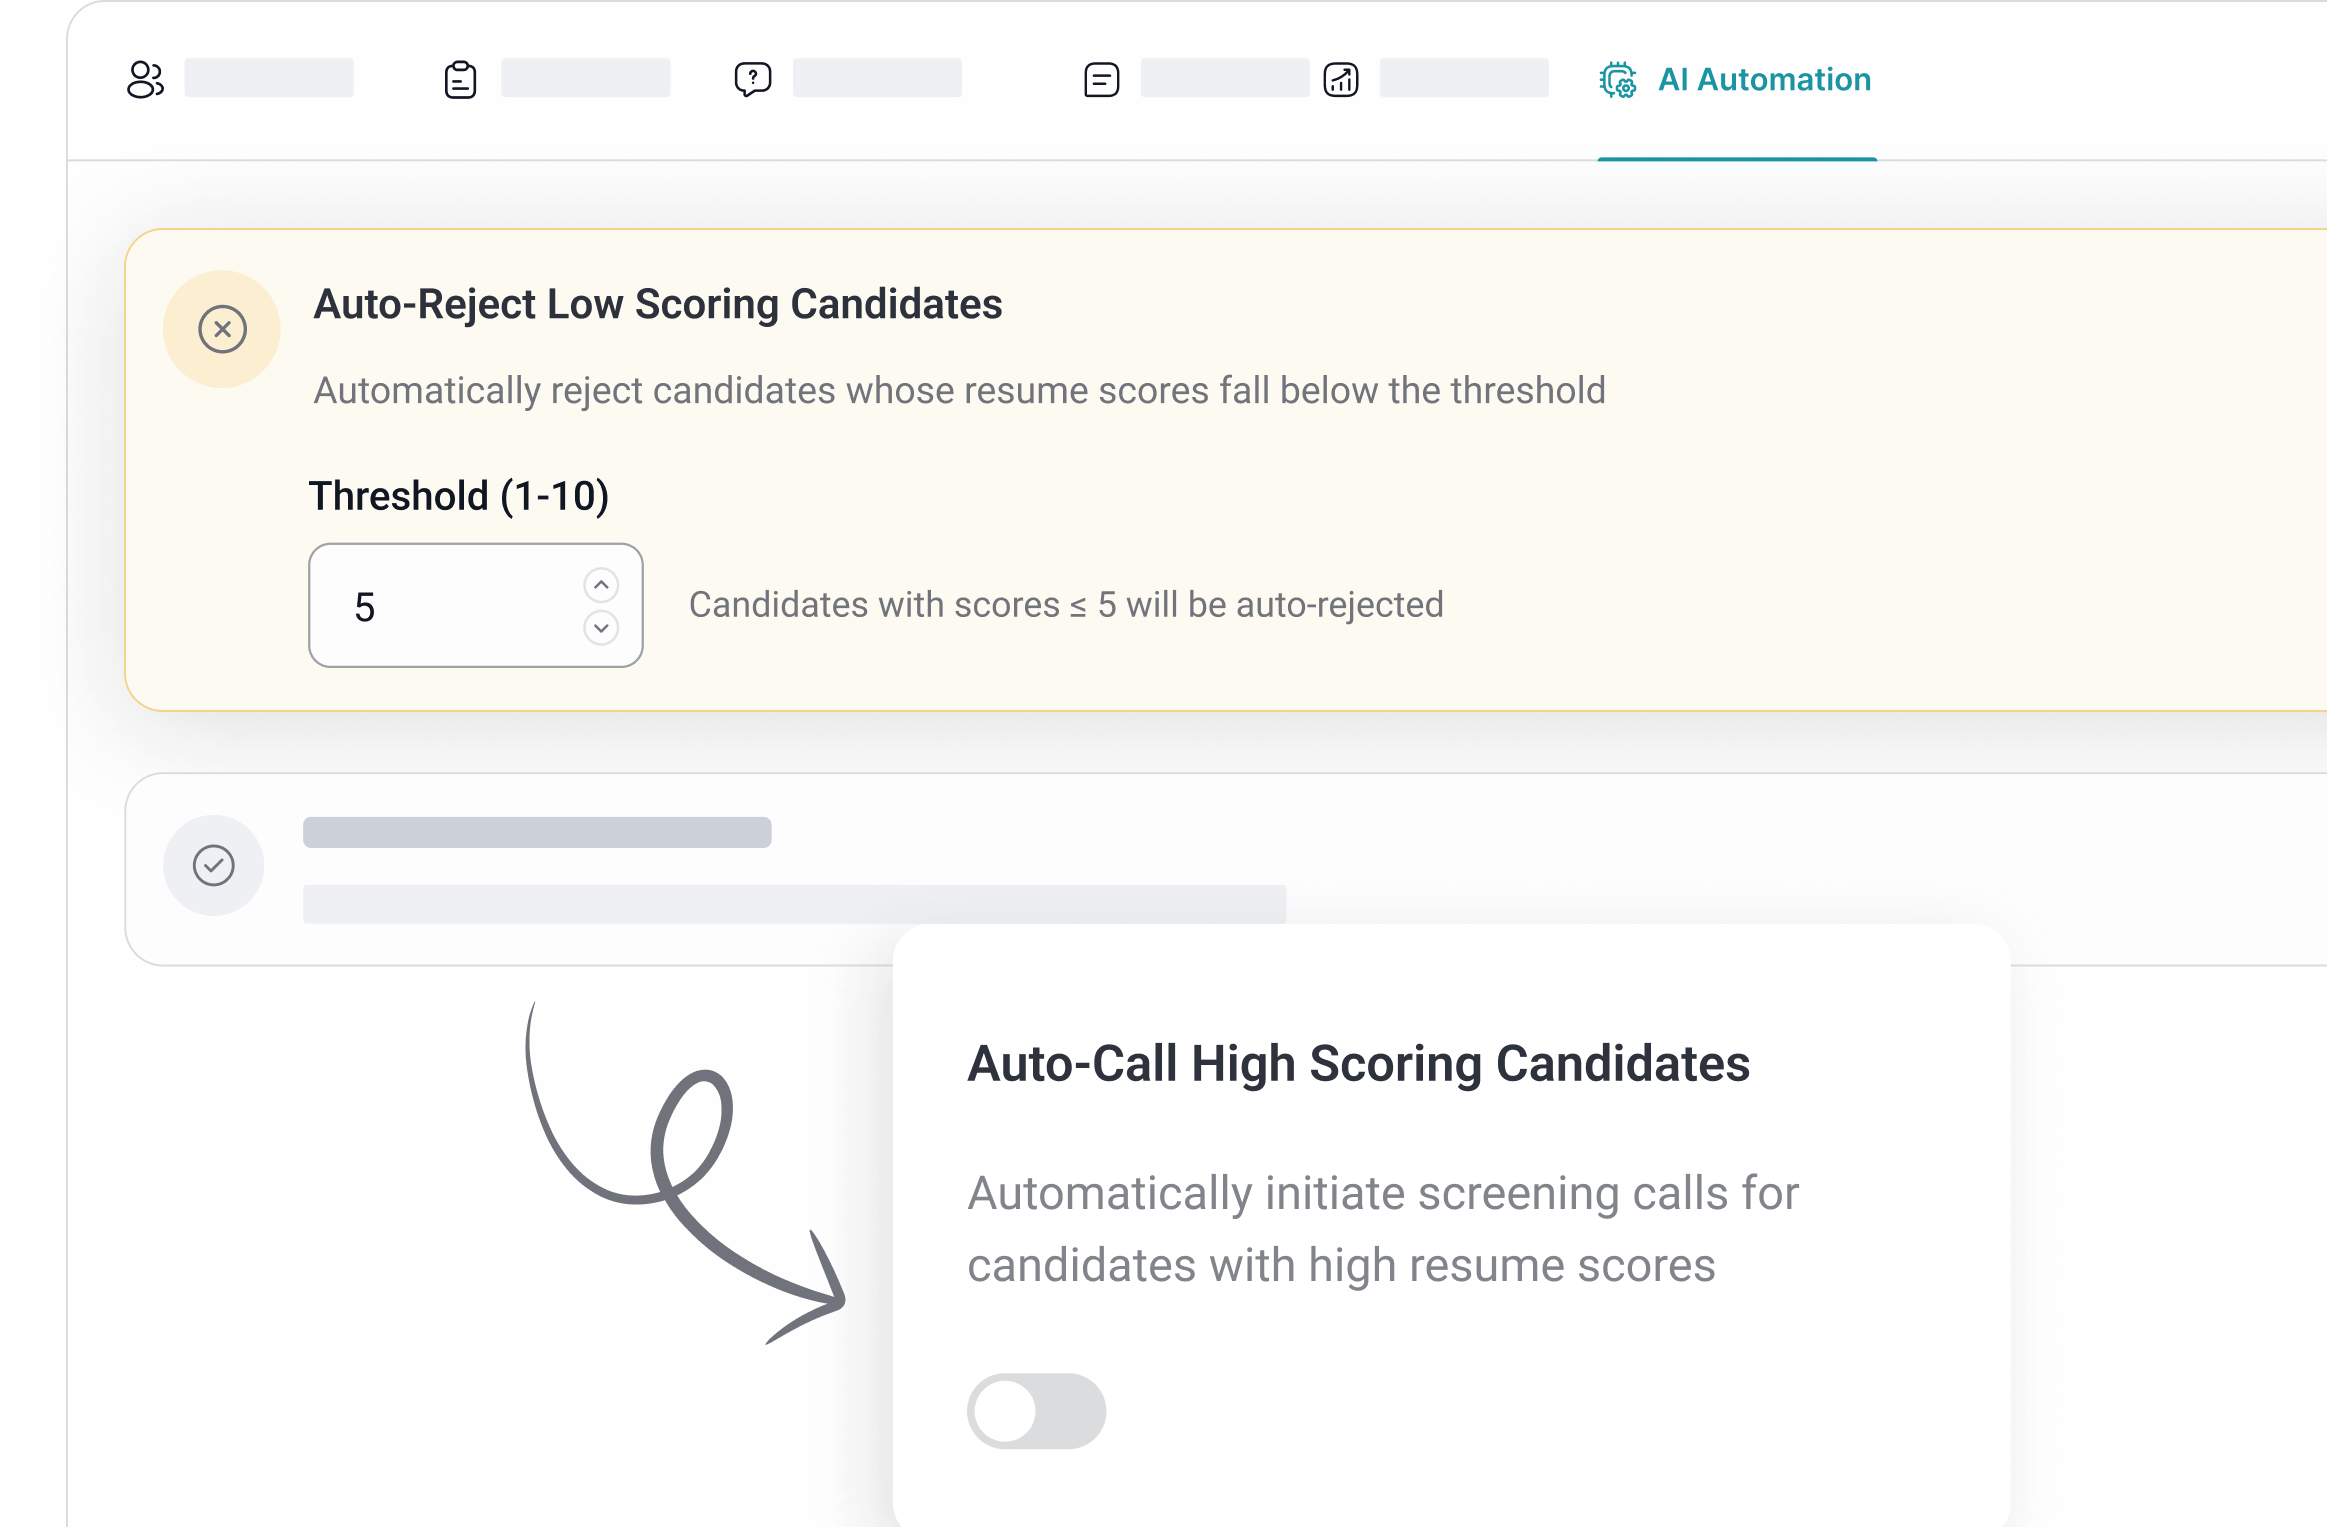
Task: Adjust the threshold value spinner control
Action: (x=600, y=606)
